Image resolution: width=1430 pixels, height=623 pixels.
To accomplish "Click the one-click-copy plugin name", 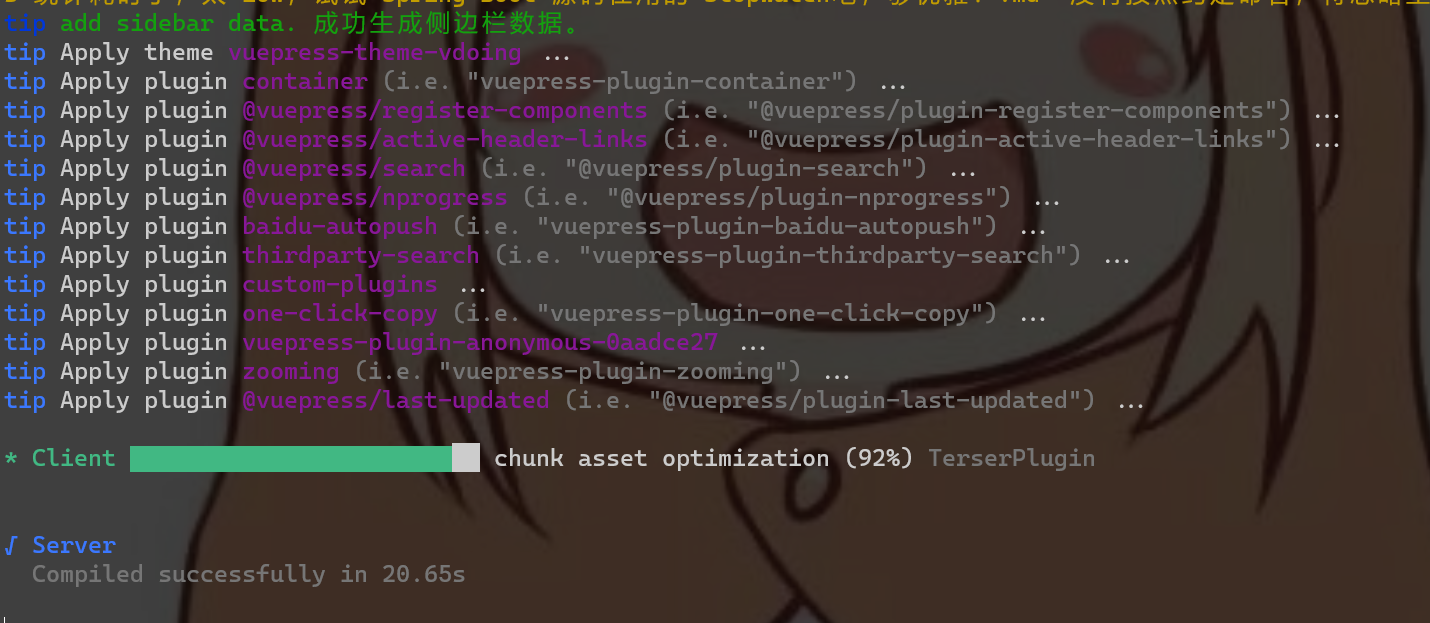I will pos(340,314).
